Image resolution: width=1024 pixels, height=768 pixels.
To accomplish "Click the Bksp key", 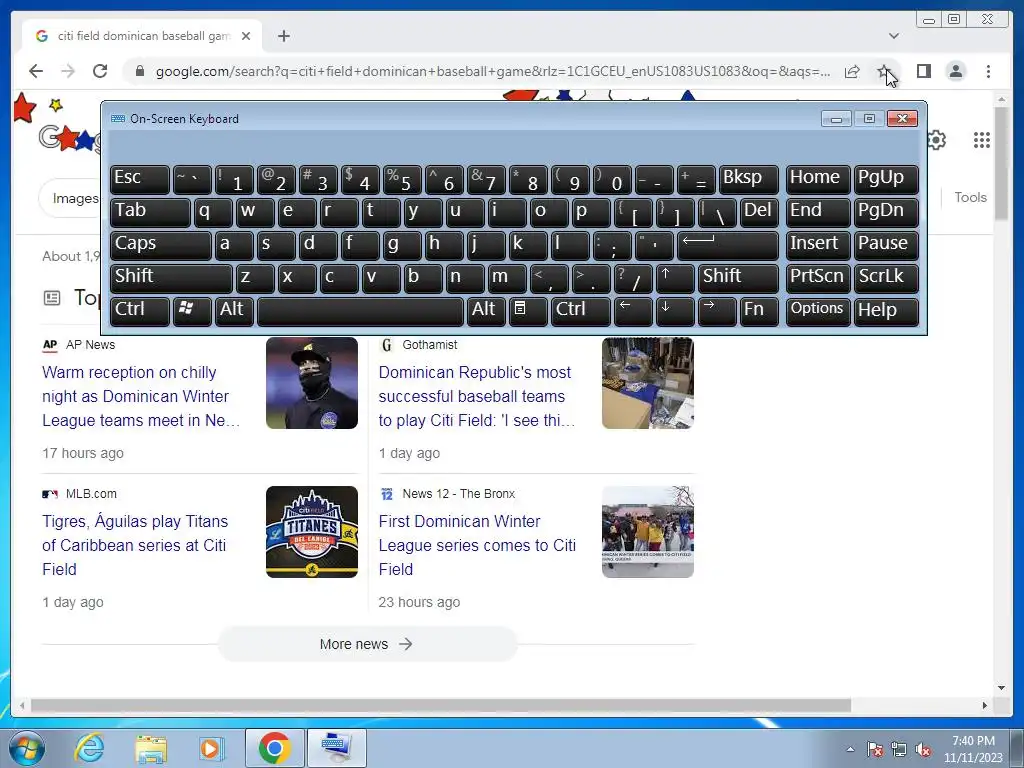I will tap(748, 179).
